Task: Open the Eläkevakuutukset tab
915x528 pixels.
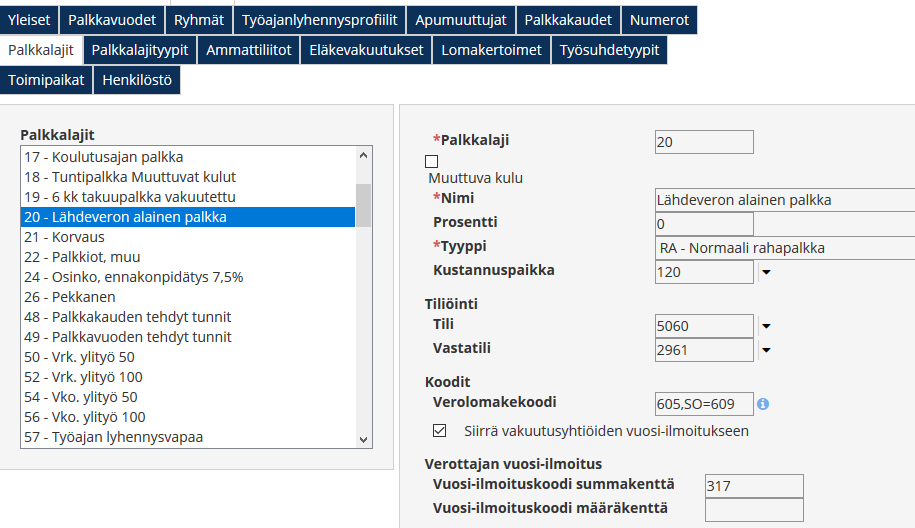Action: 366,50
